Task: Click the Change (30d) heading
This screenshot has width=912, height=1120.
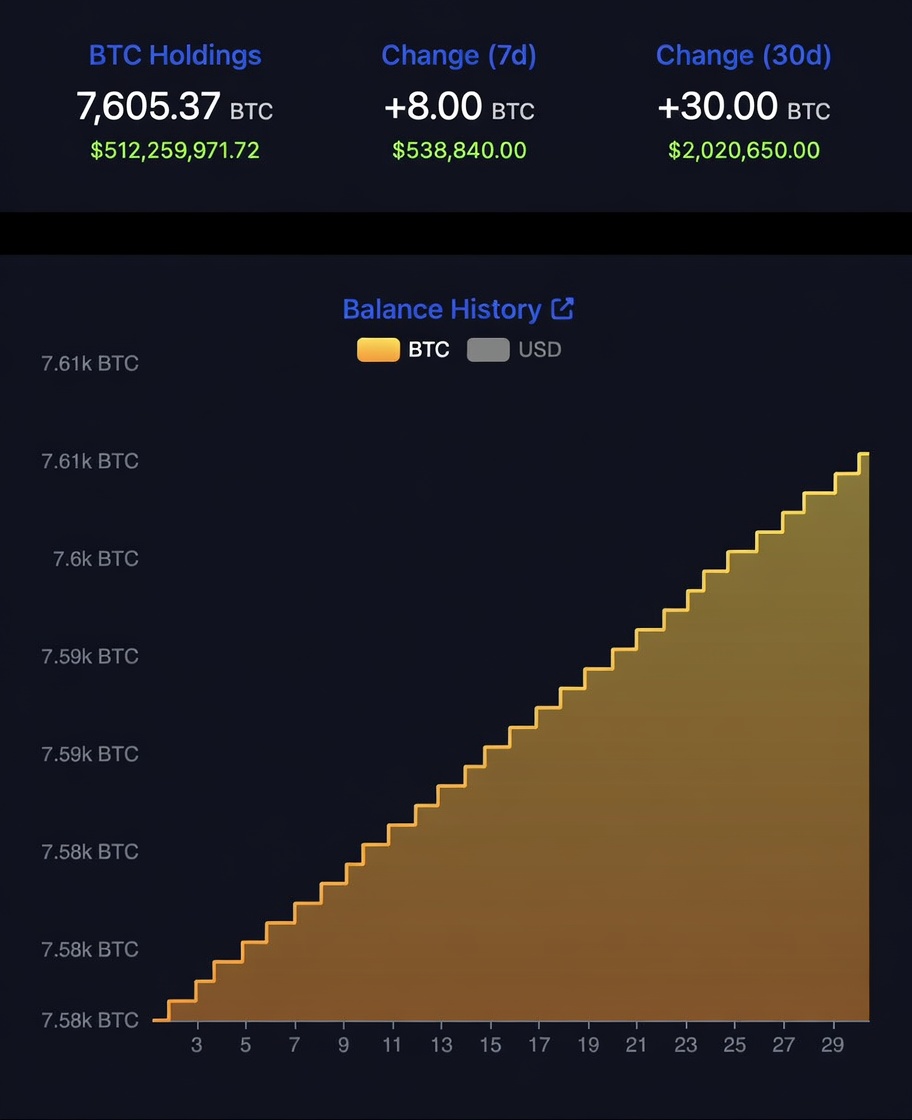Action: click(743, 55)
